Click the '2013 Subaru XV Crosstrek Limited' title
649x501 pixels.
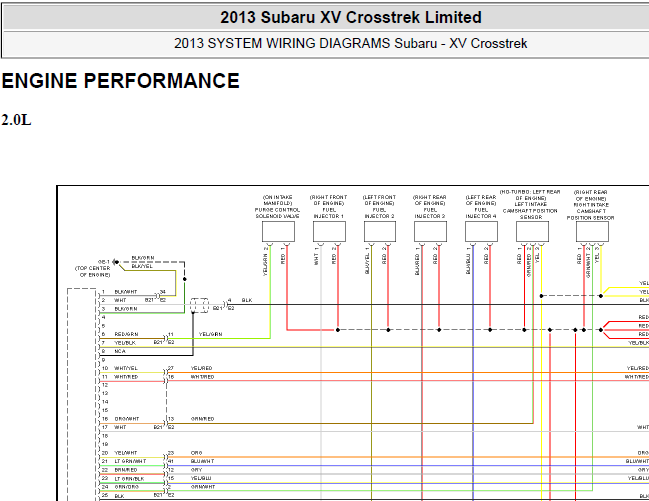click(x=351, y=18)
